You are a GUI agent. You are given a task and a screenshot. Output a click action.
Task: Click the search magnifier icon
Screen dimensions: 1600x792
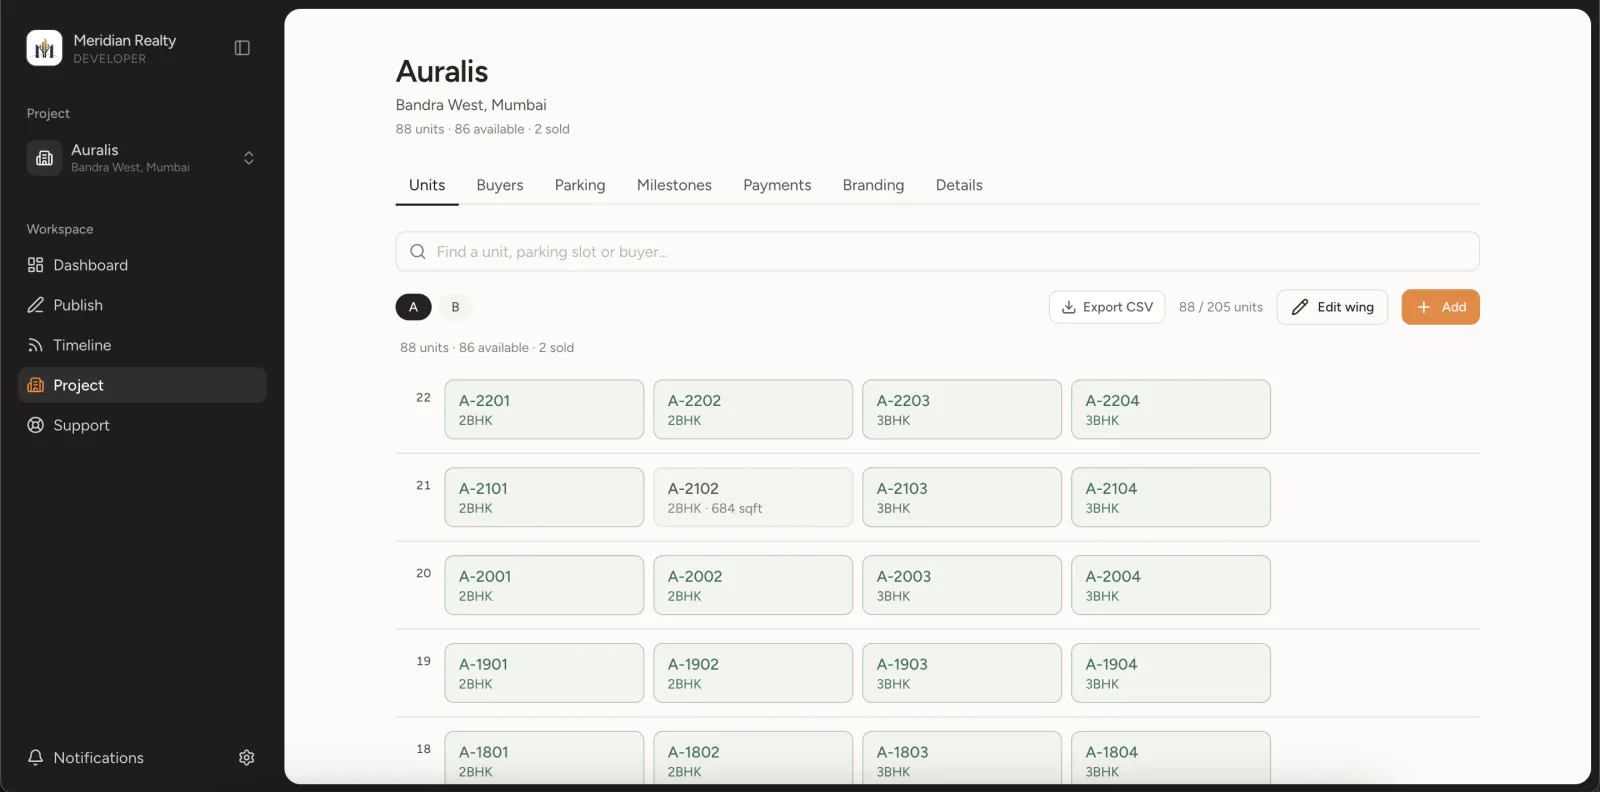tap(418, 252)
